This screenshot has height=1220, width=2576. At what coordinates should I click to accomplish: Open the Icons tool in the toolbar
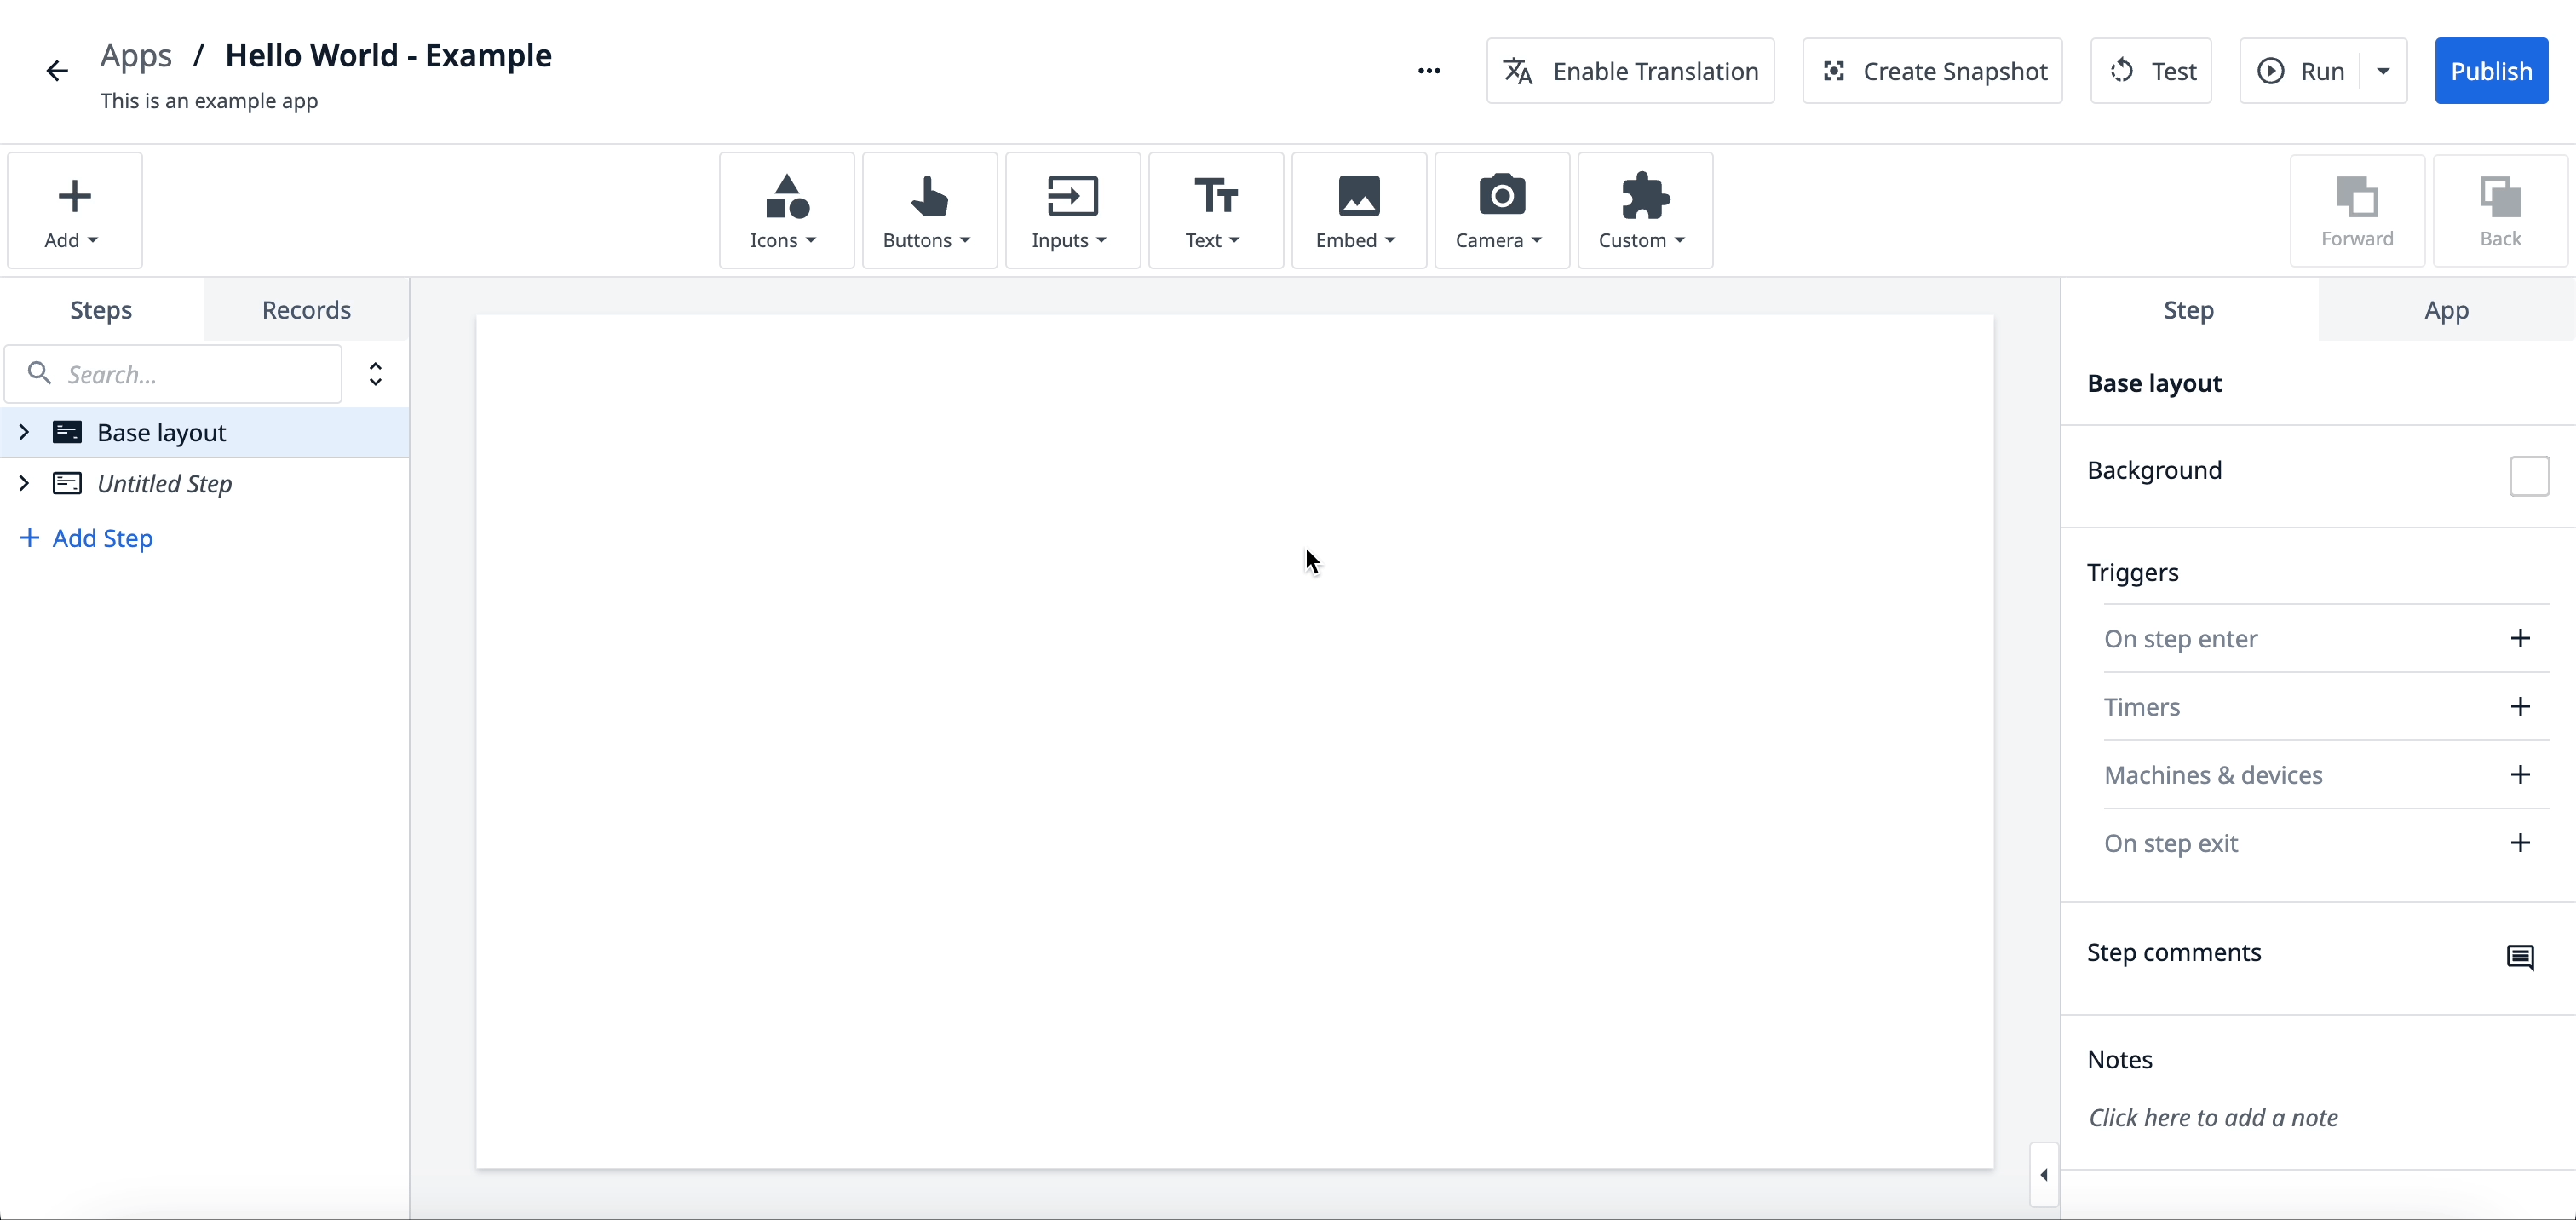[x=786, y=210]
